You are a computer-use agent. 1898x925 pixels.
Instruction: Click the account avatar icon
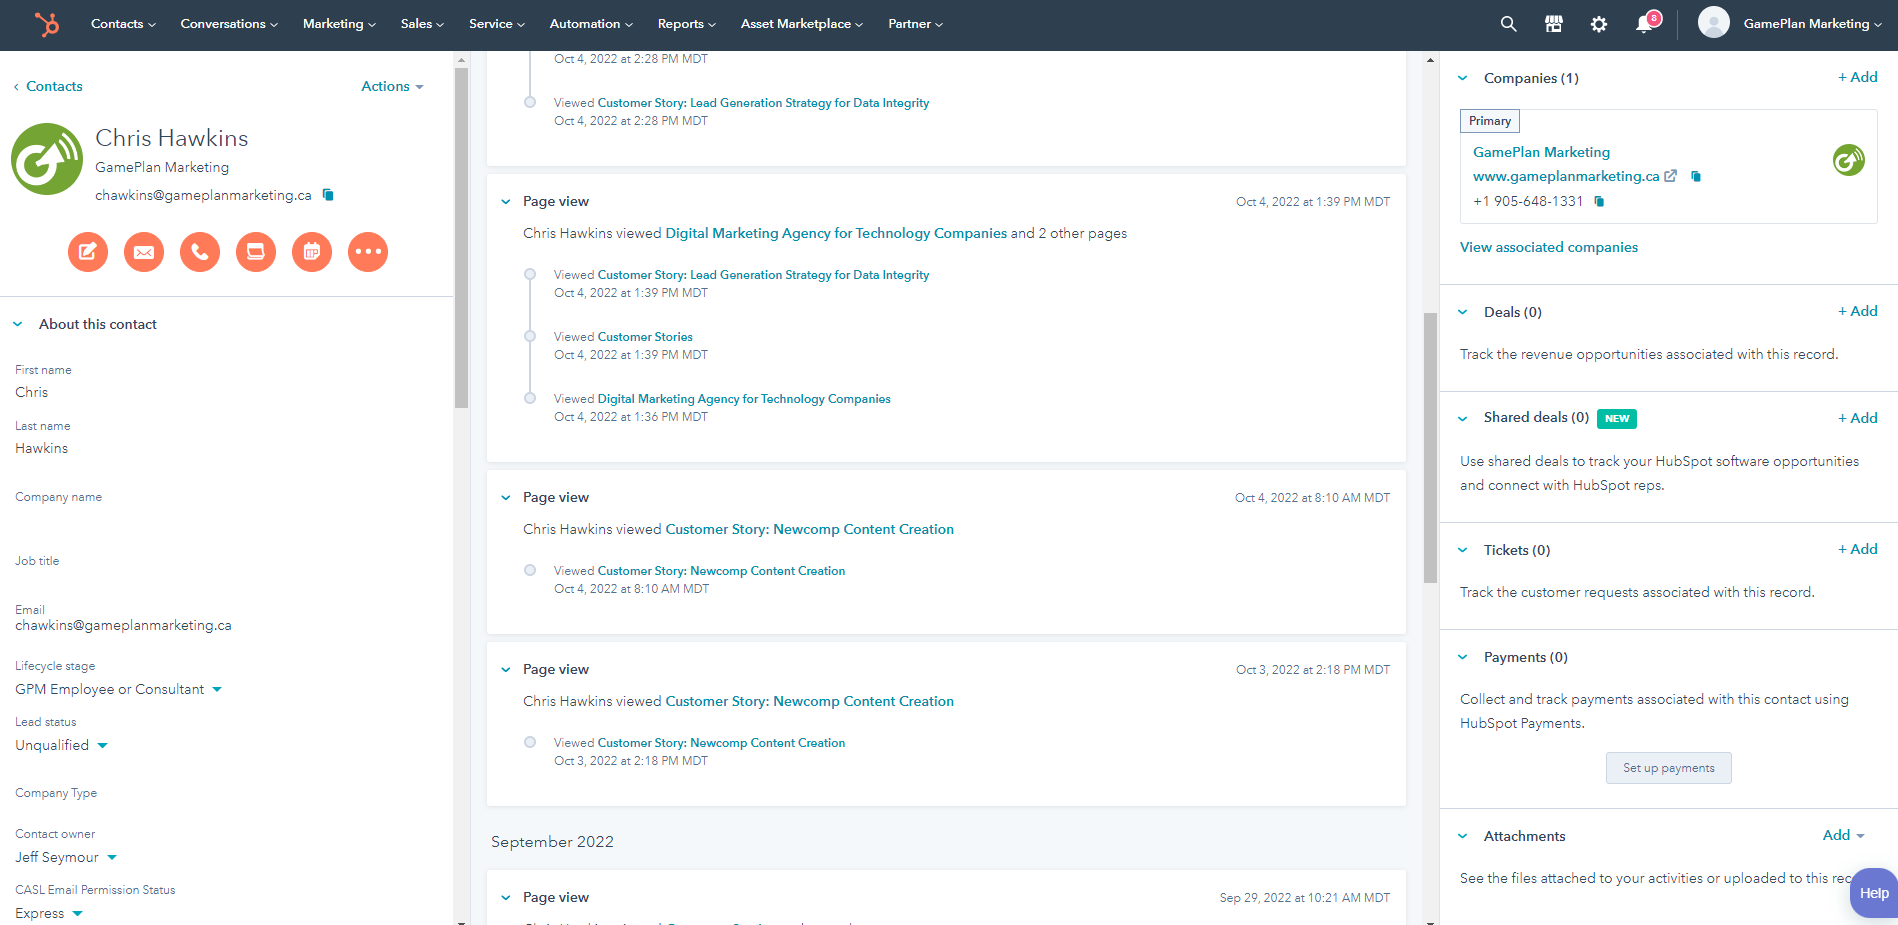click(1713, 23)
